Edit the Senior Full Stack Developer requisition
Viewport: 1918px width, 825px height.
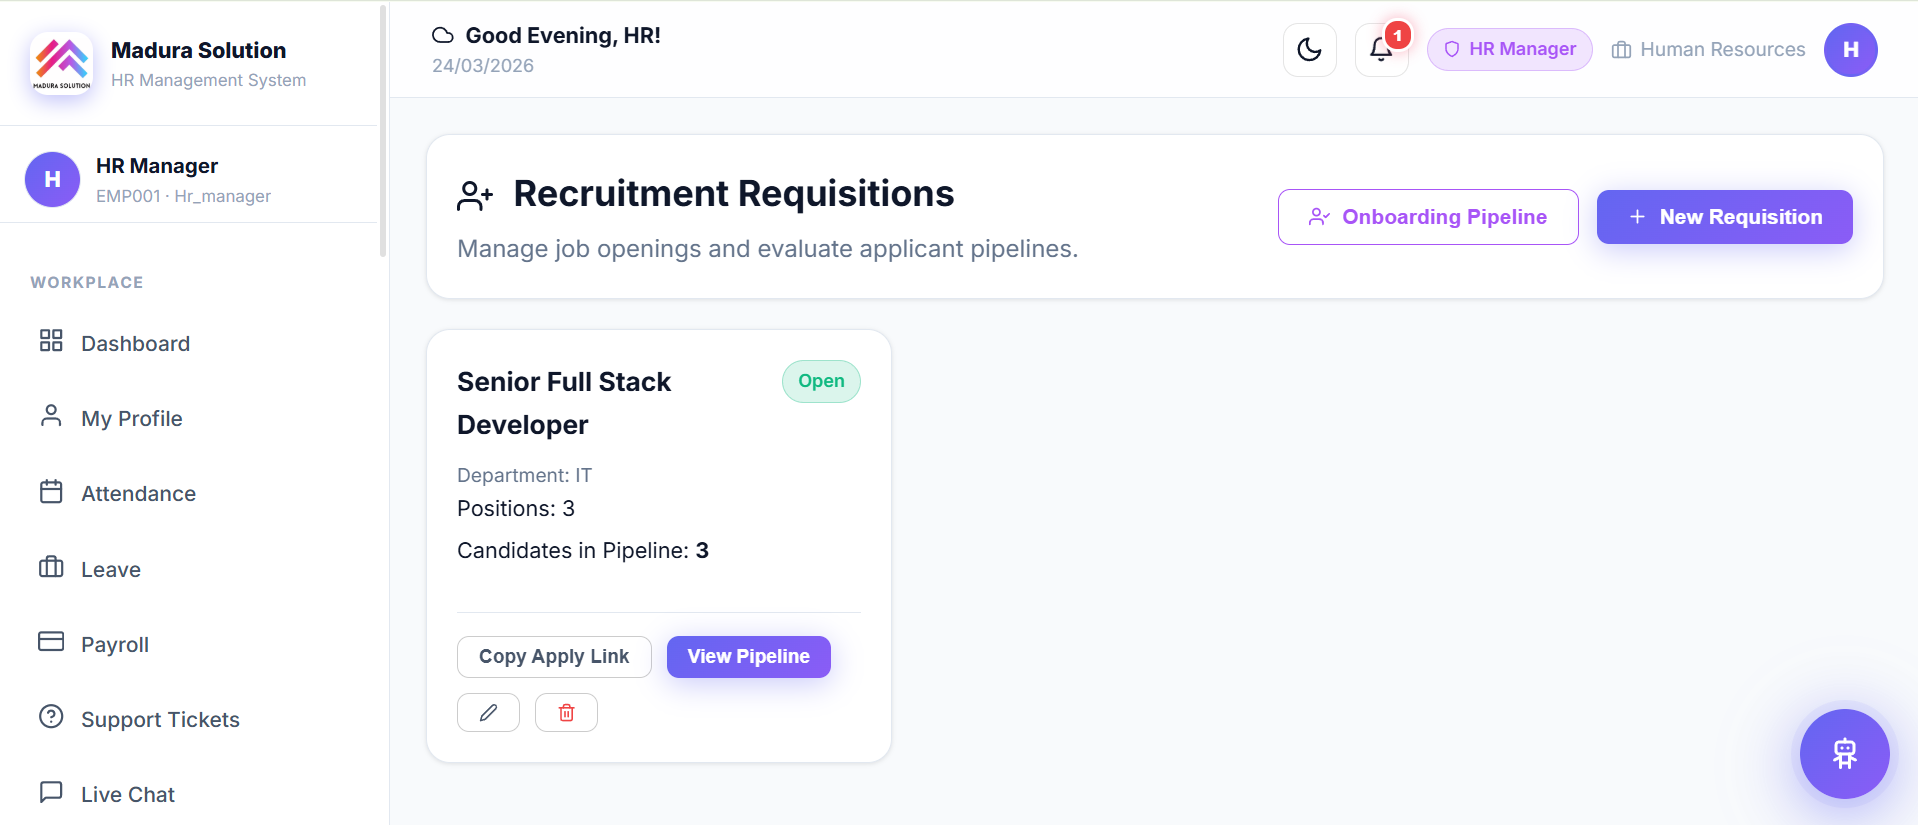coord(488,712)
